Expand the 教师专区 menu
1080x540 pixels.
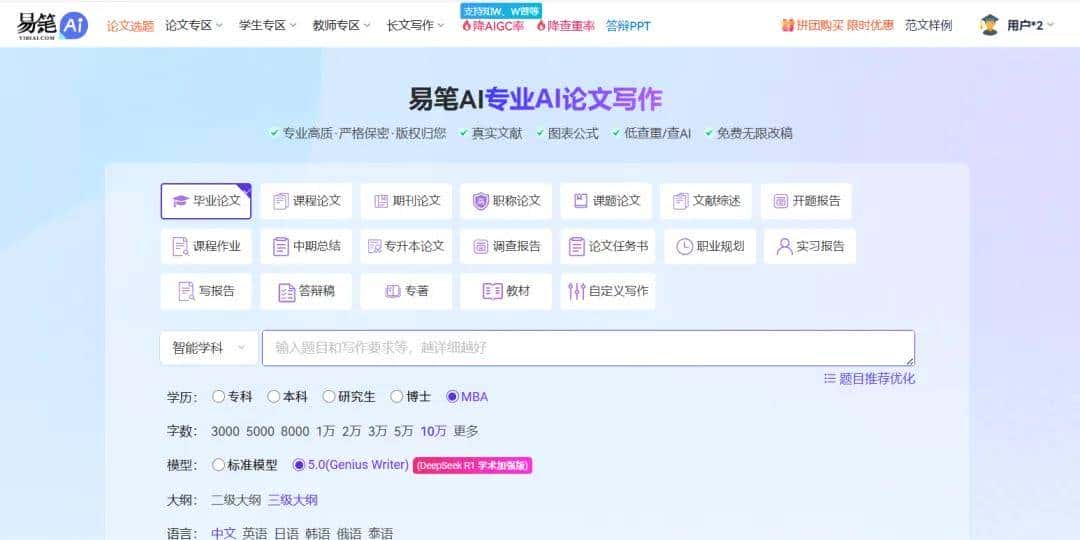coord(342,25)
